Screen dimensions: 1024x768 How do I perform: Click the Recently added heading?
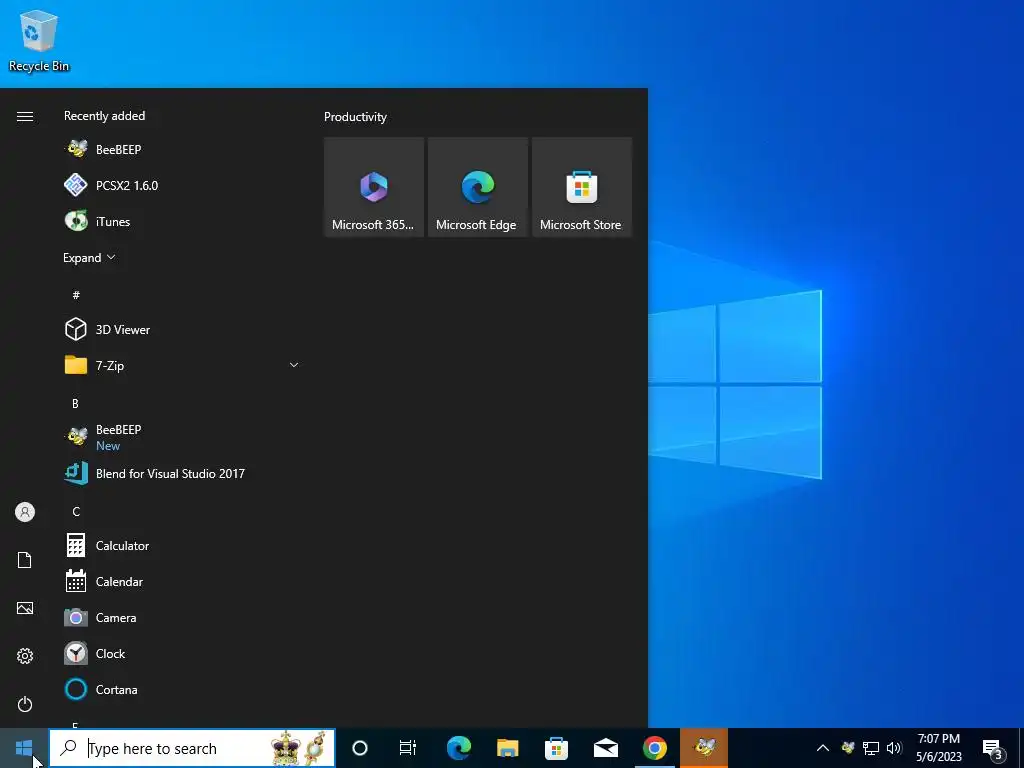coord(104,116)
